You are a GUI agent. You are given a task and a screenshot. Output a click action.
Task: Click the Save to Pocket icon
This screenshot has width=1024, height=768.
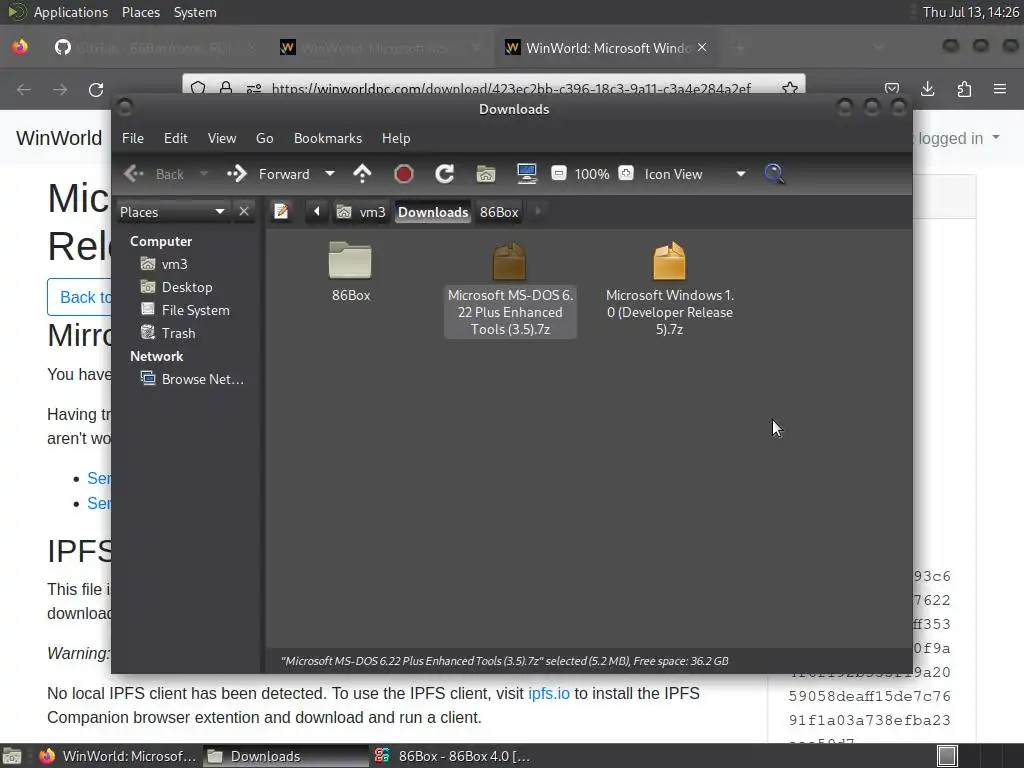click(891, 89)
